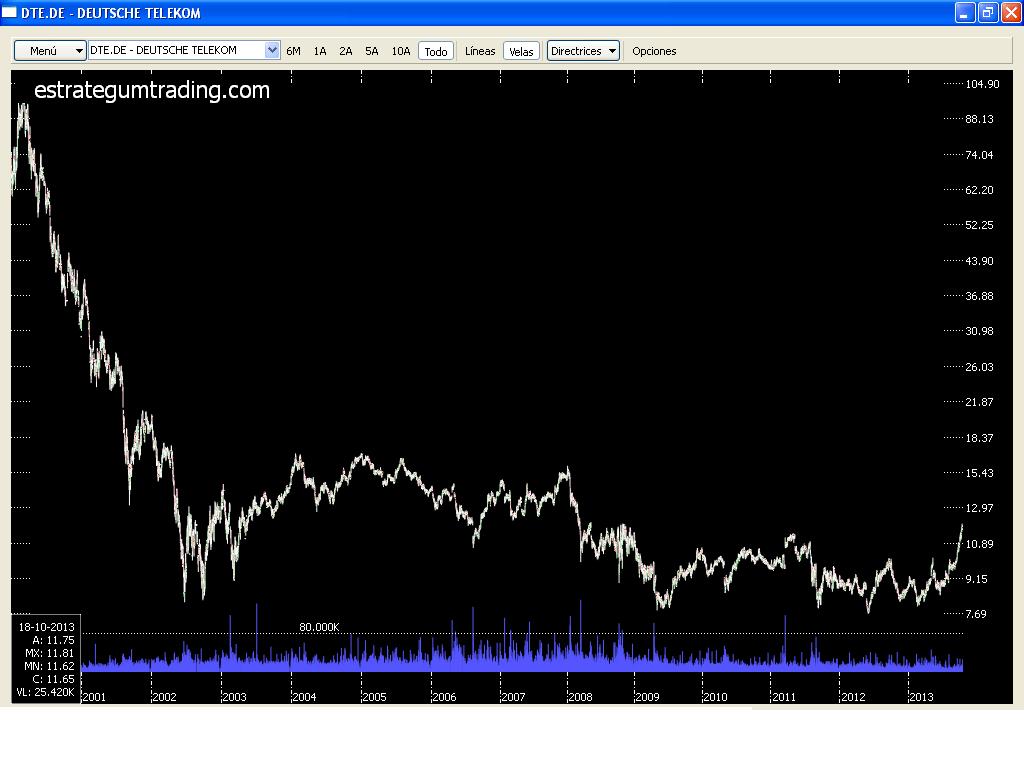Click the 104.90 price axis label

click(x=982, y=84)
